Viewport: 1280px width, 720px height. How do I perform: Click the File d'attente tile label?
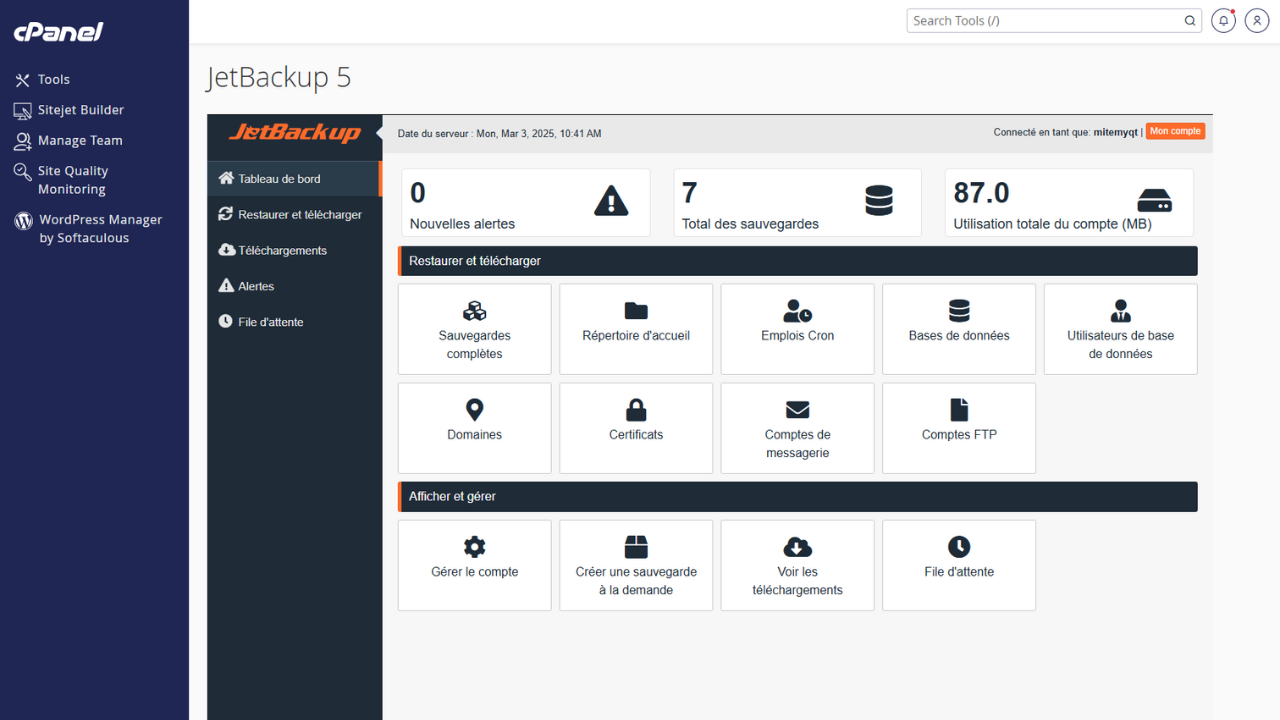tap(959, 572)
